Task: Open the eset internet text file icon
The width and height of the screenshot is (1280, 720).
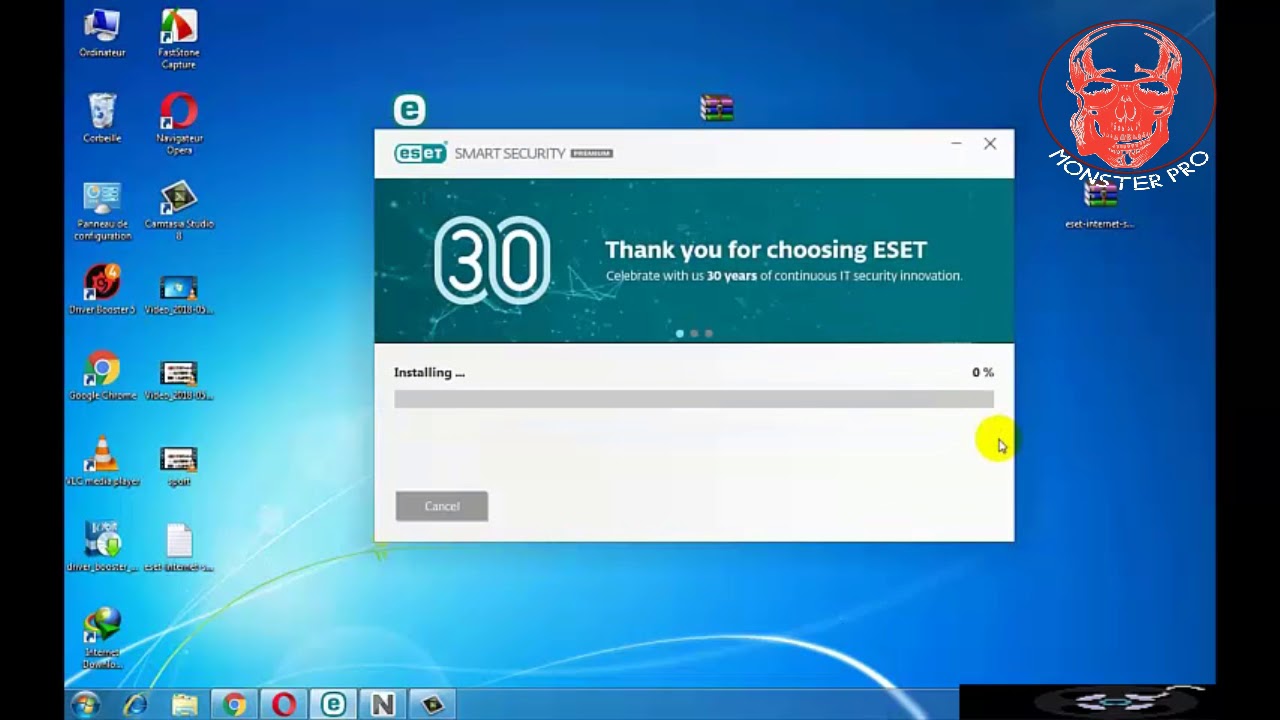Action: pos(179,549)
